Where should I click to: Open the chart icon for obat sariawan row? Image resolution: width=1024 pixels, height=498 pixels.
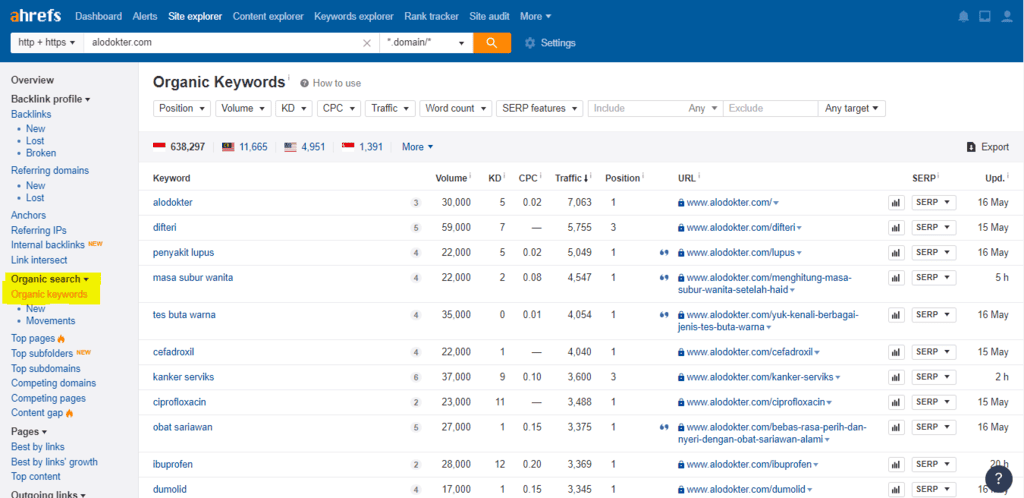pos(896,427)
